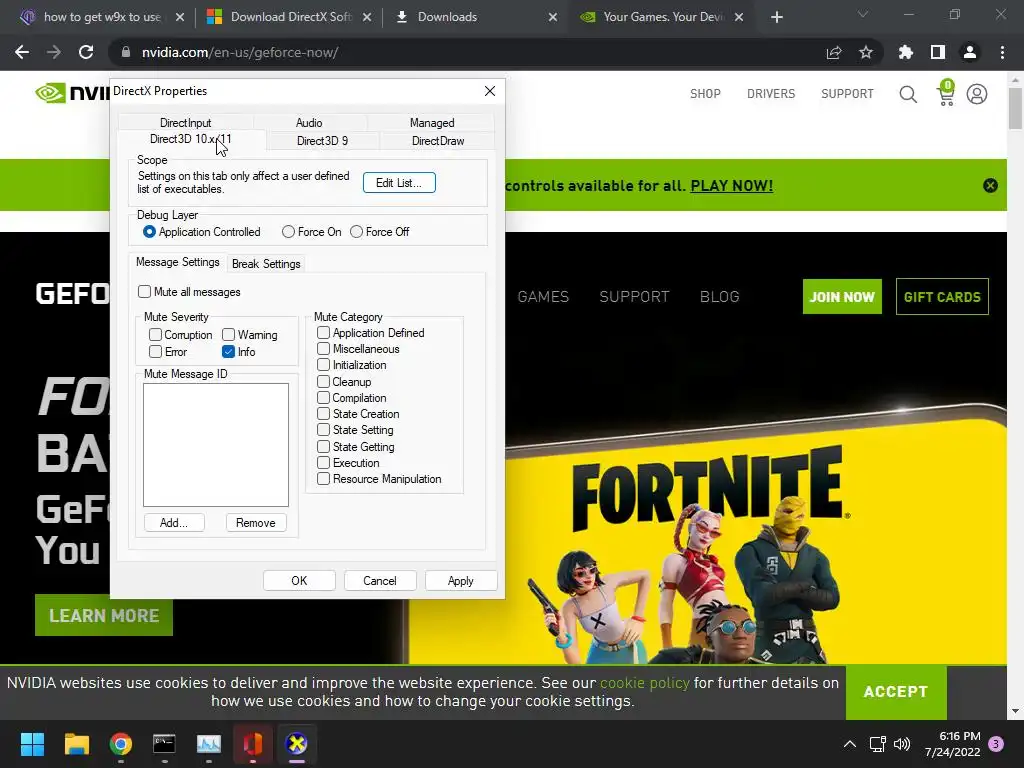Switch to the DirectDraw tab
Viewport: 1024px width, 768px height.
[x=438, y=140]
